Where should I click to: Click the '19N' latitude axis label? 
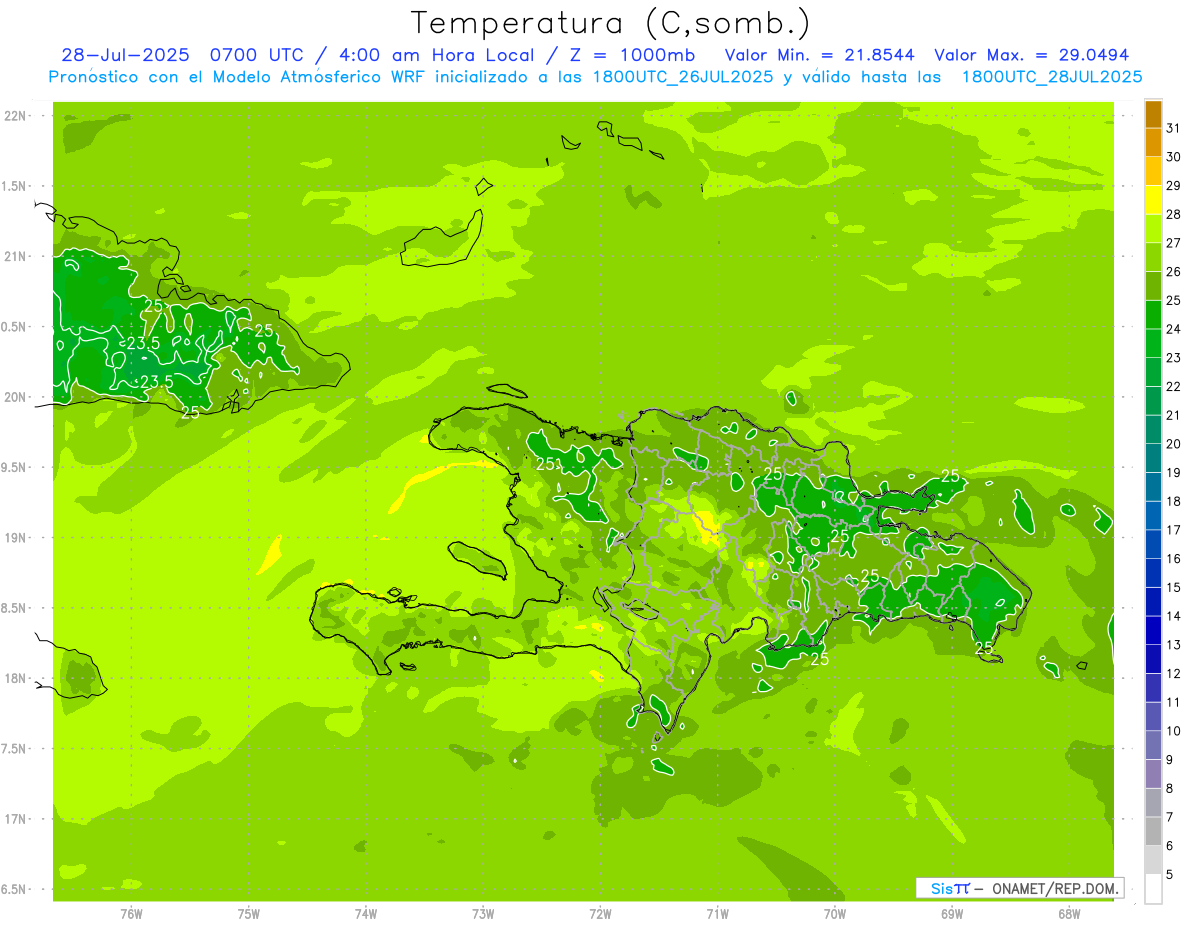[15, 538]
